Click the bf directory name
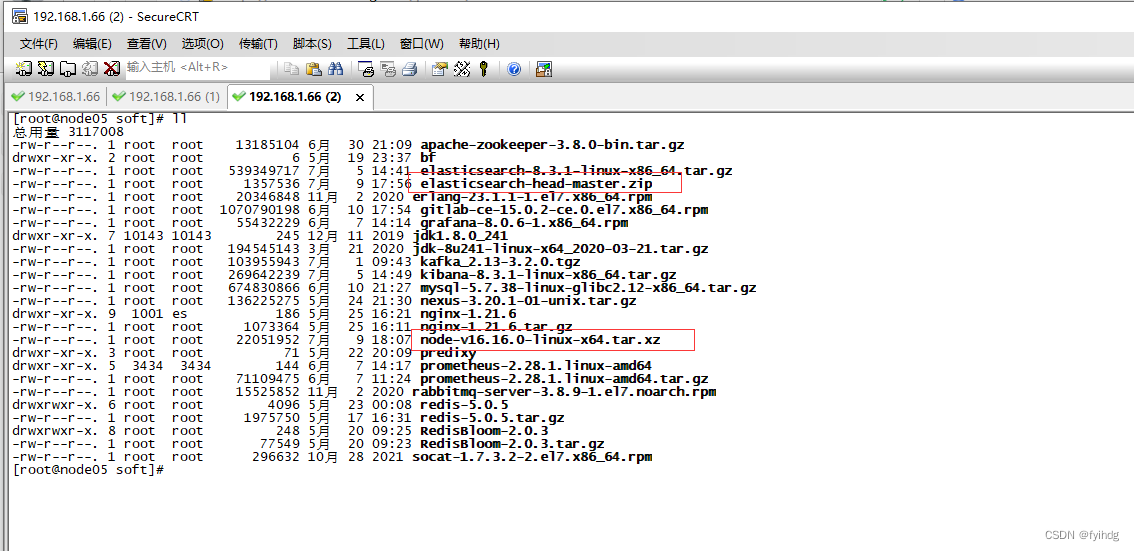This screenshot has width=1134, height=551. click(x=428, y=158)
